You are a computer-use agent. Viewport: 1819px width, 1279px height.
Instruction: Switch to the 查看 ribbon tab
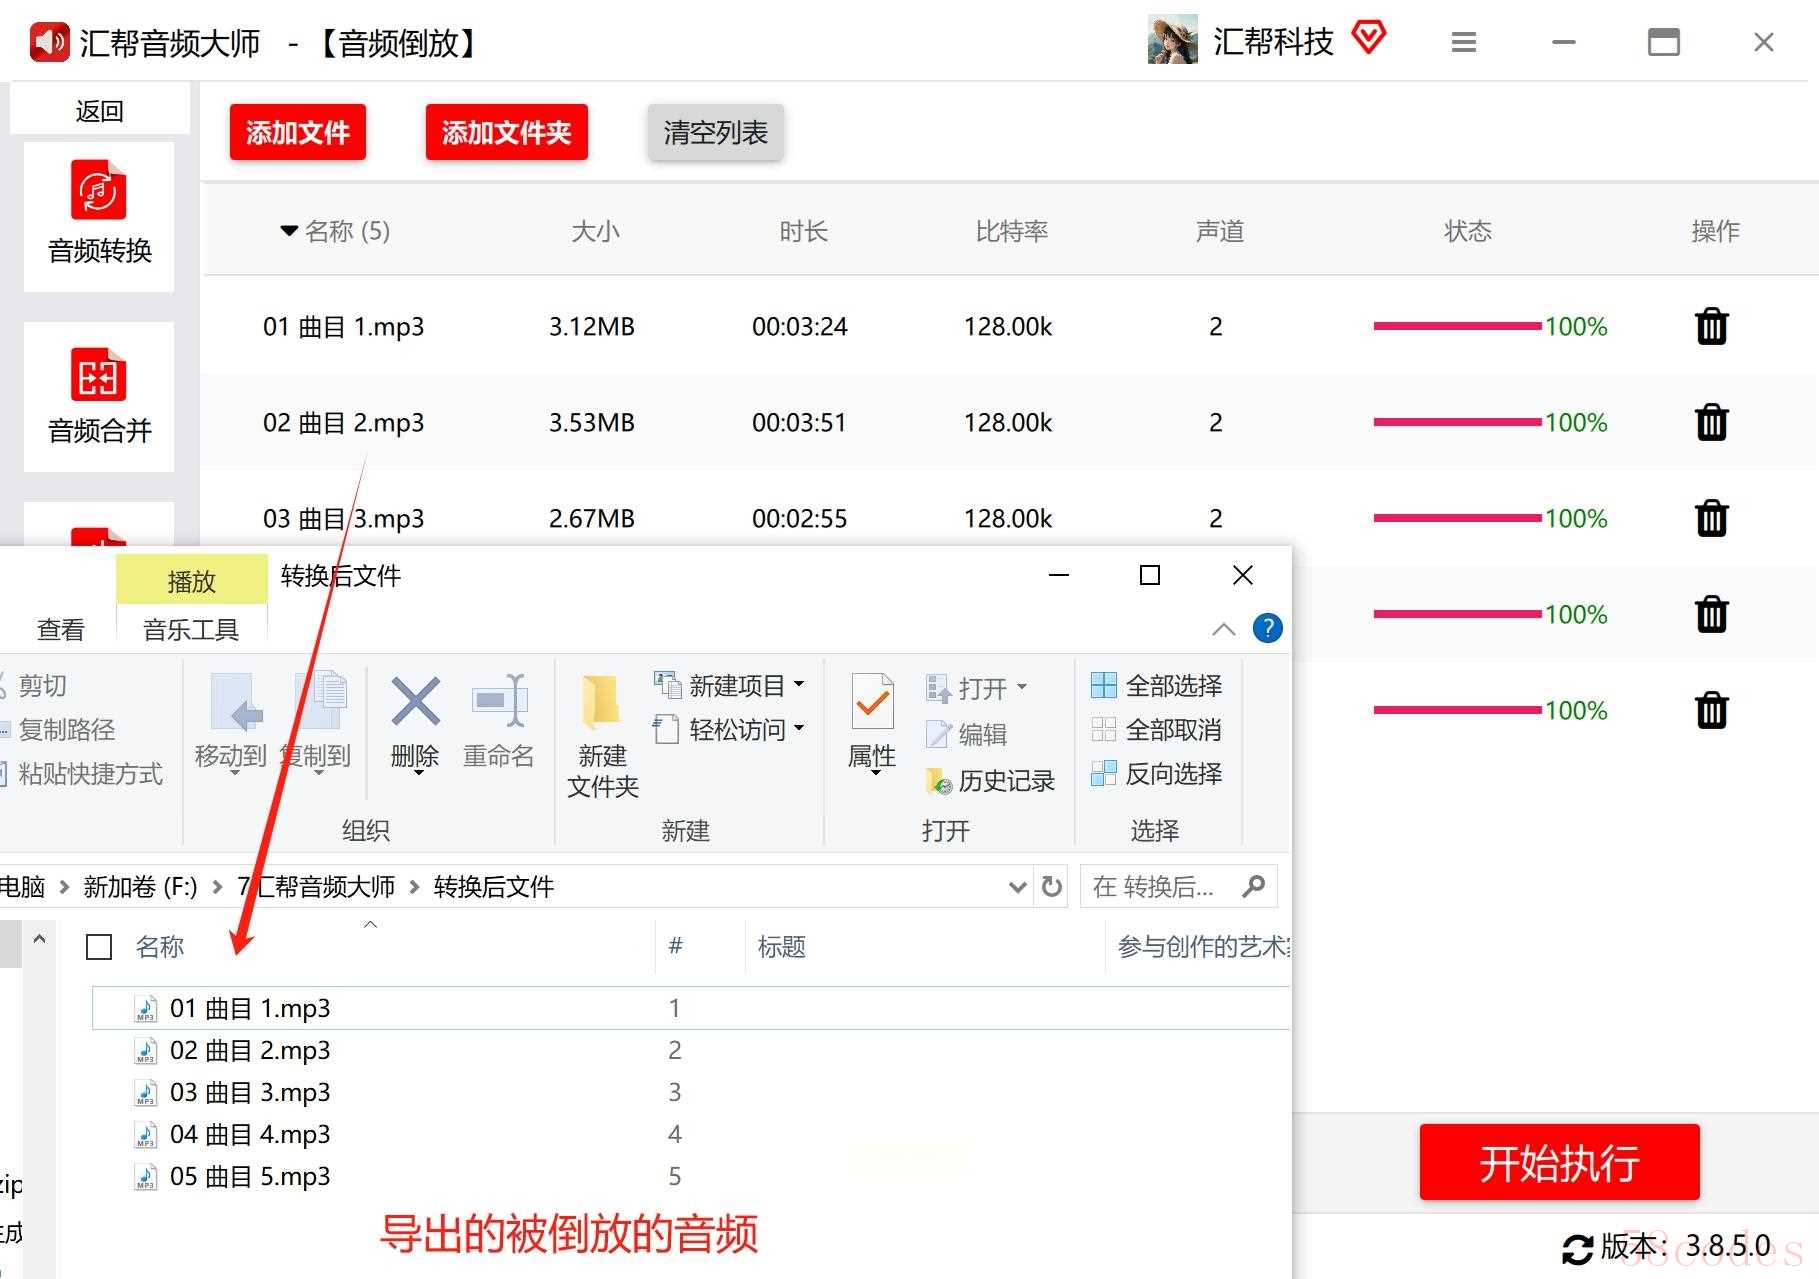tap(61, 630)
